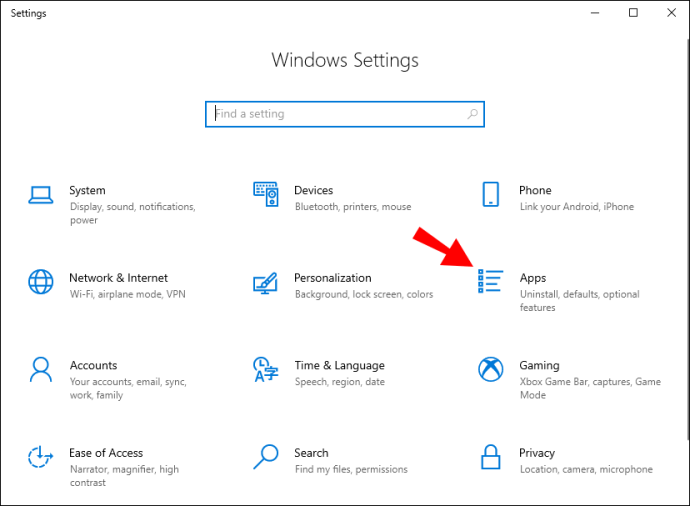Select the Accounts person icon
This screenshot has width=690, height=506.
(x=41, y=370)
